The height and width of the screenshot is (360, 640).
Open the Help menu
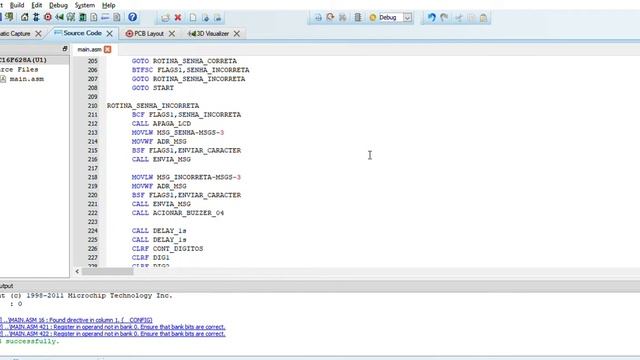click(x=108, y=5)
